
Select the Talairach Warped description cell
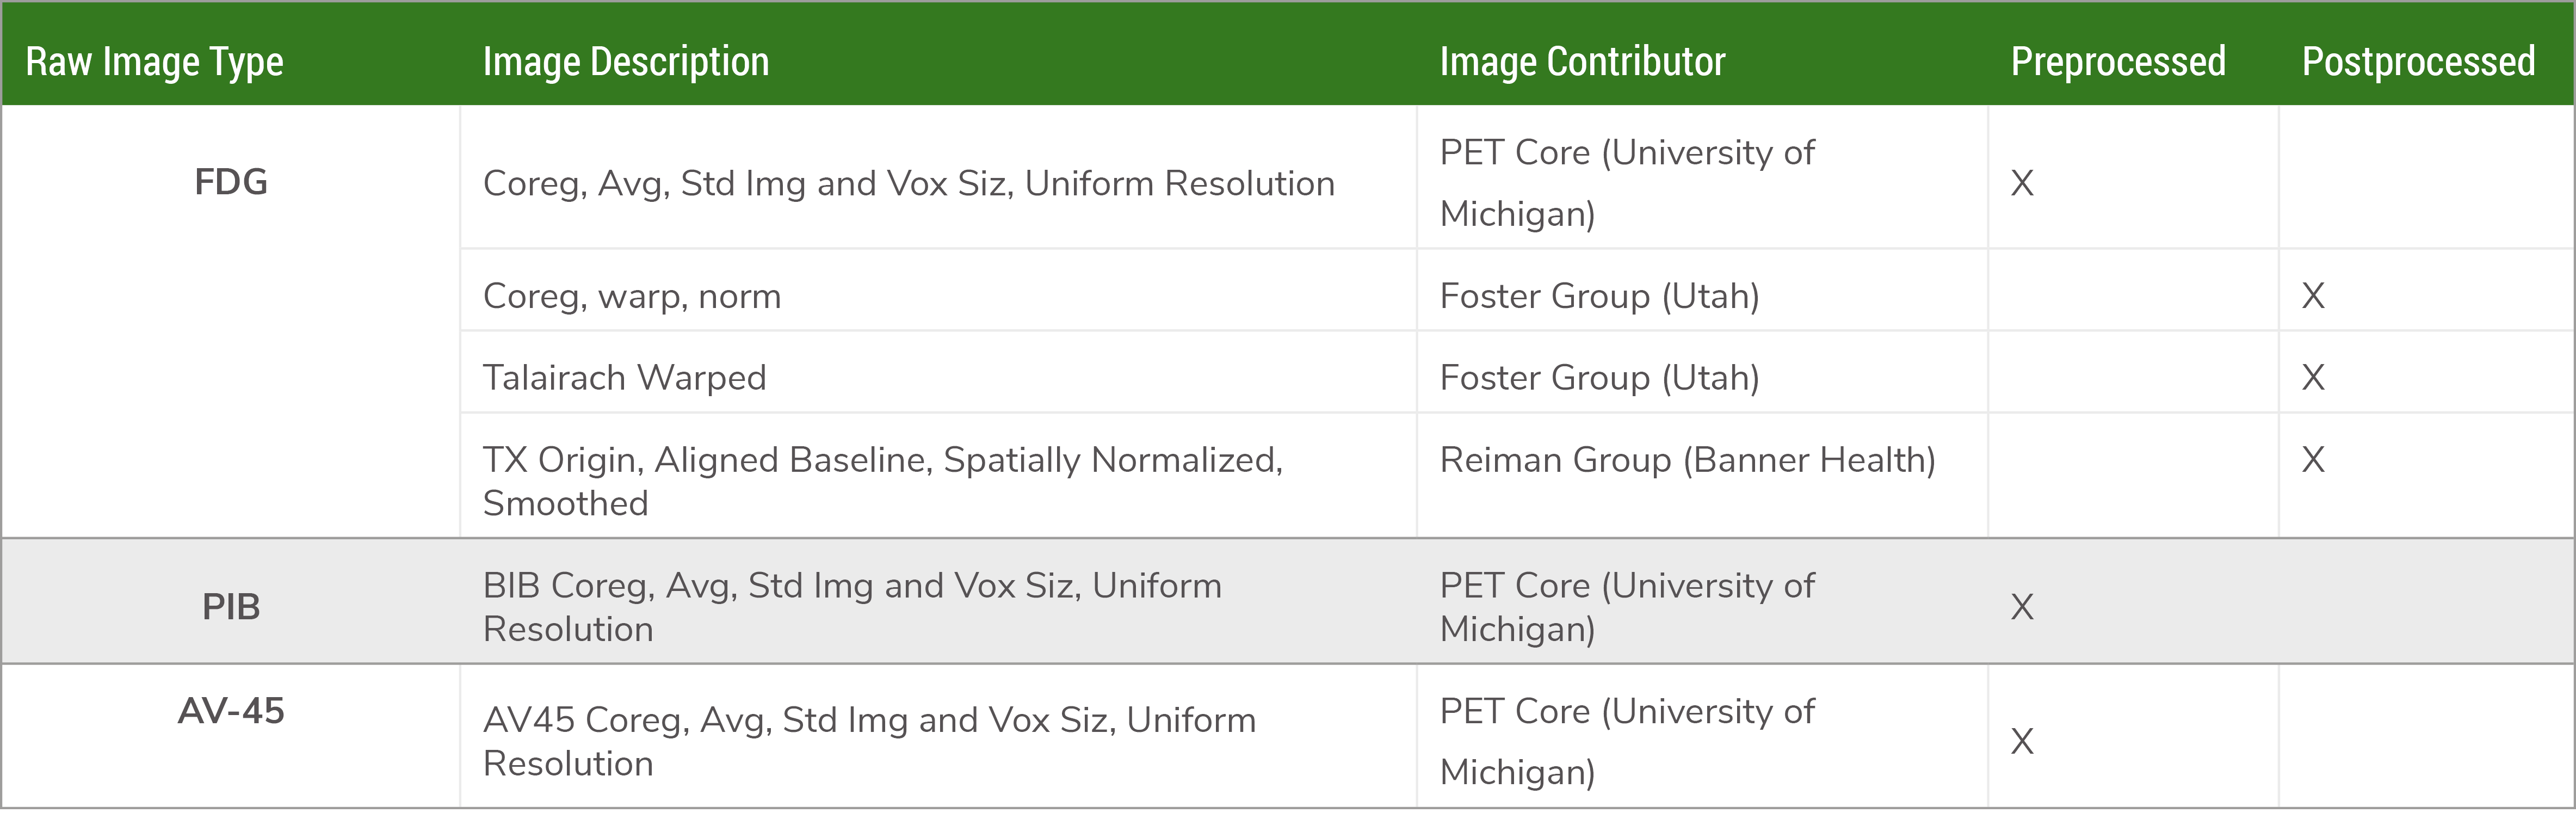pyautogui.click(x=624, y=378)
